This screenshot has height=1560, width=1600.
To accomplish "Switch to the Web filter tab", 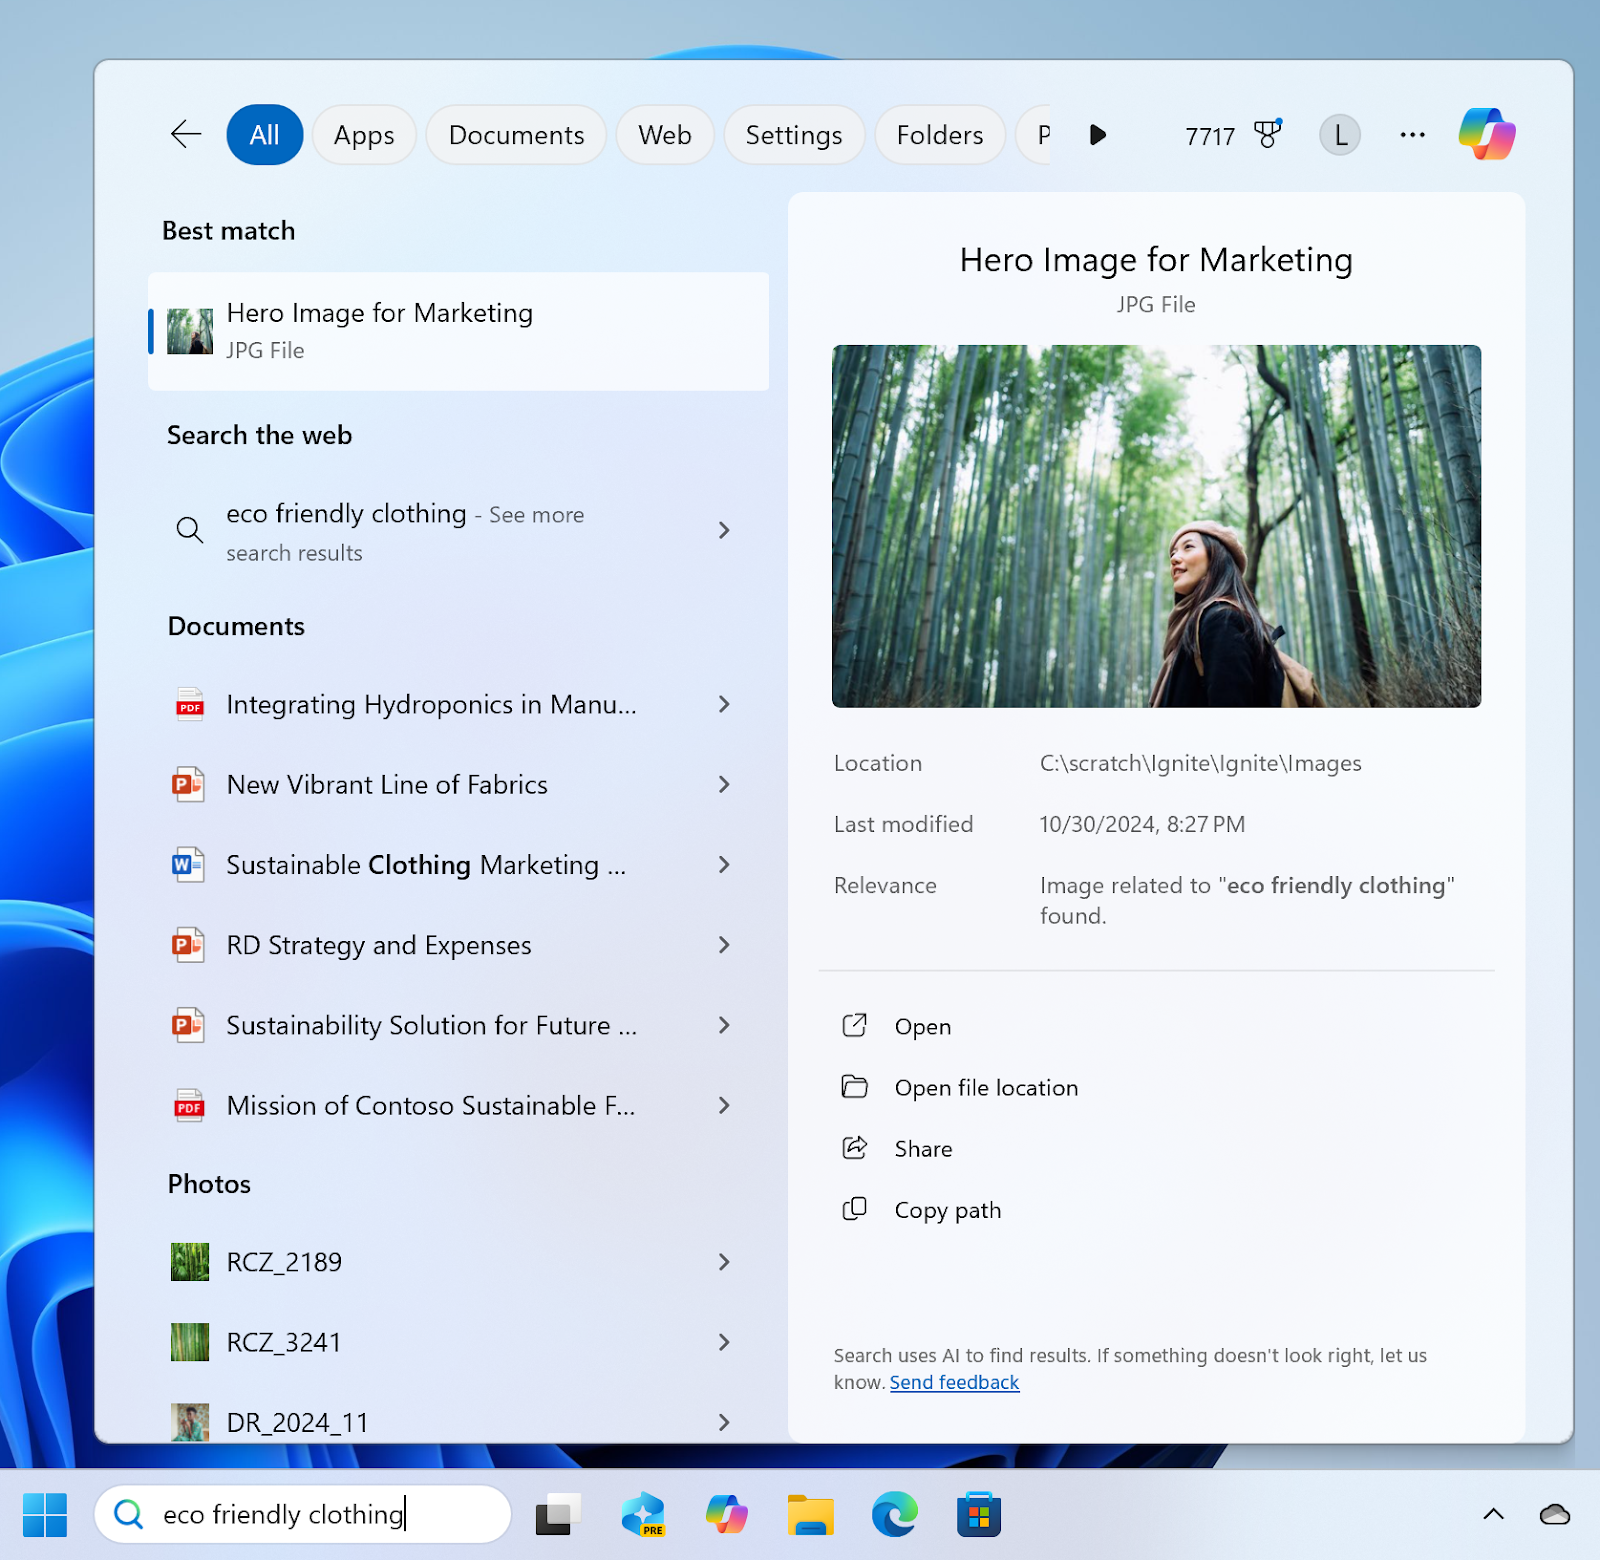I will [x=665, y=134].
